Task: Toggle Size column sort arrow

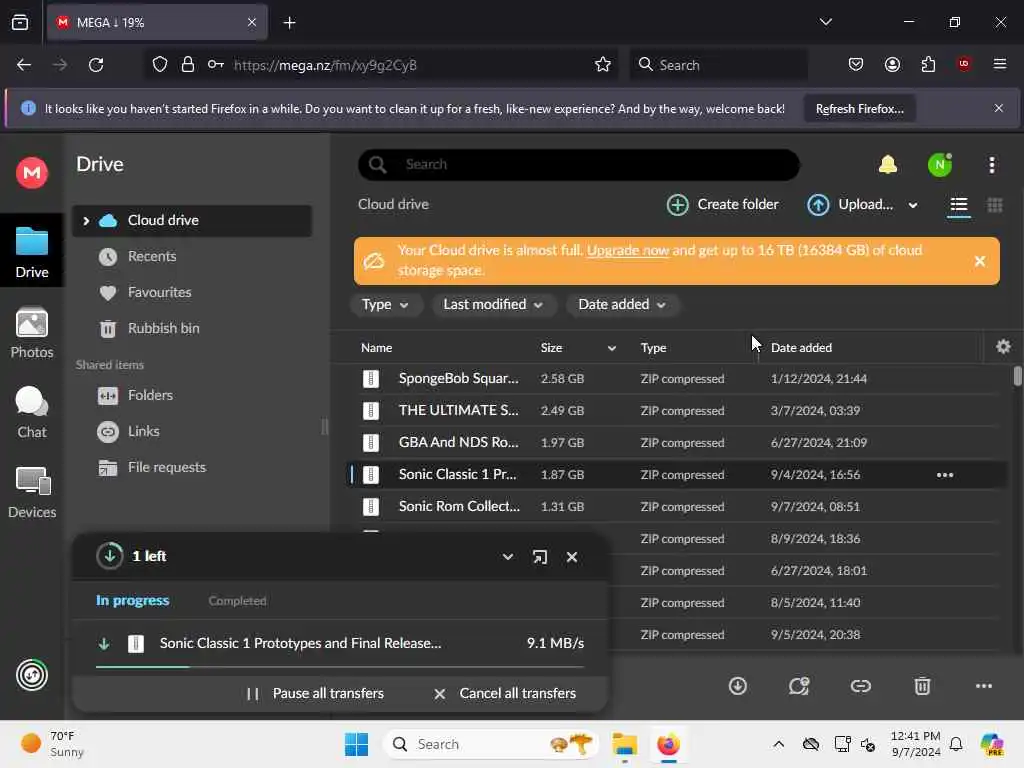Action: point(611,348)
